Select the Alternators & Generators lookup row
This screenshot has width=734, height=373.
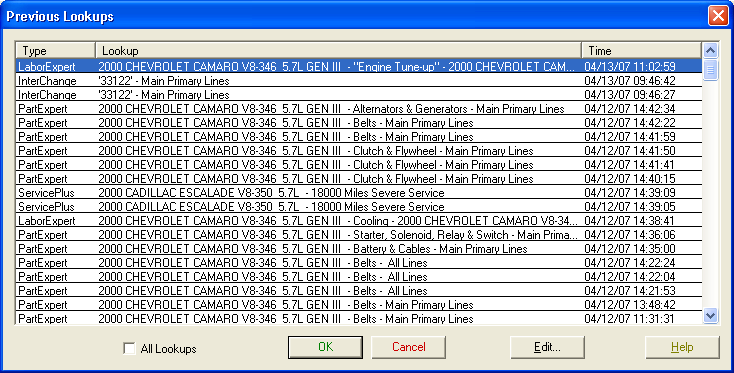tap(359, 109)
